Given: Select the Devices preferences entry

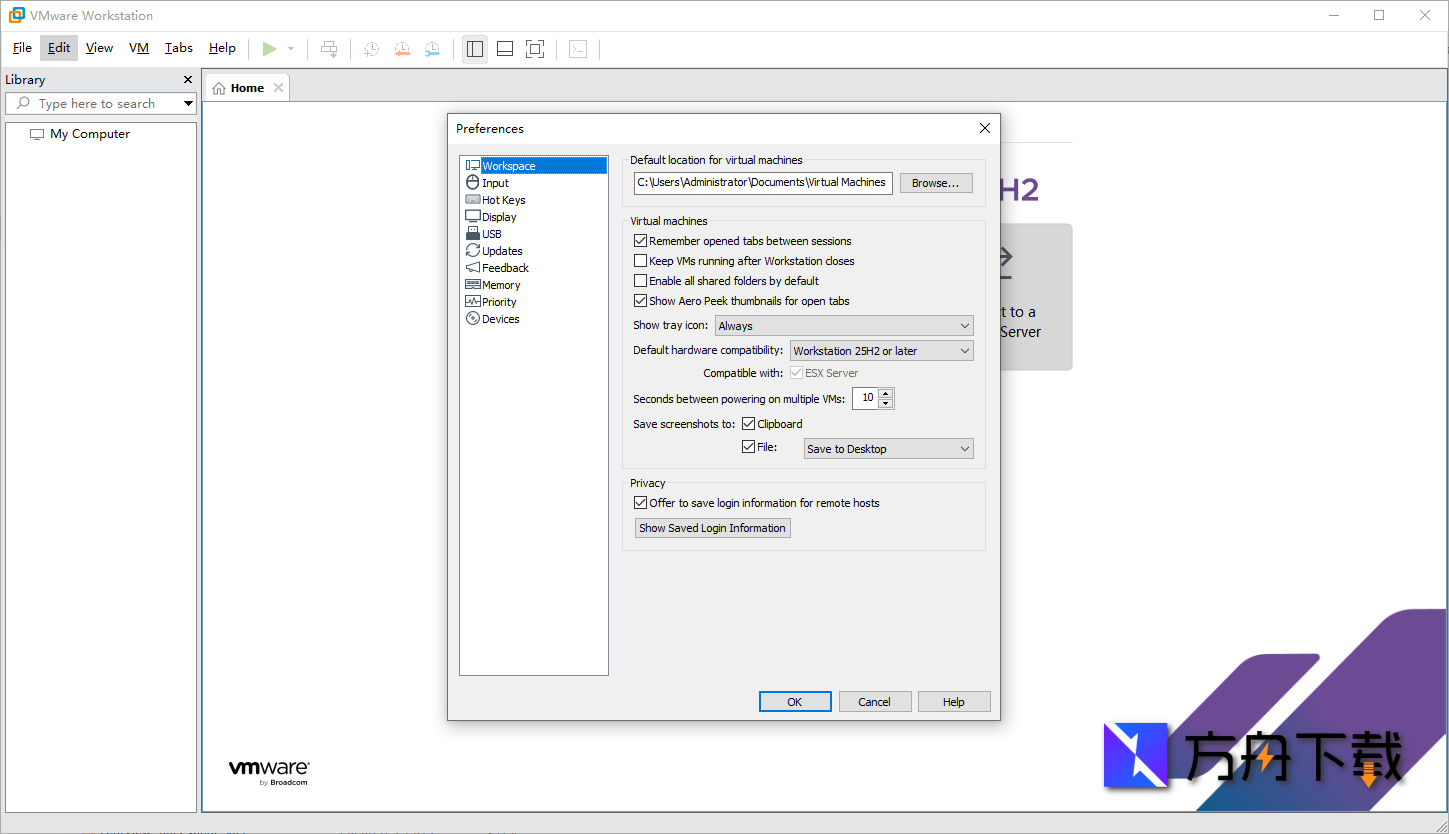Looking at the screenshot, I should pyautogui.click(x=498, y=318).
